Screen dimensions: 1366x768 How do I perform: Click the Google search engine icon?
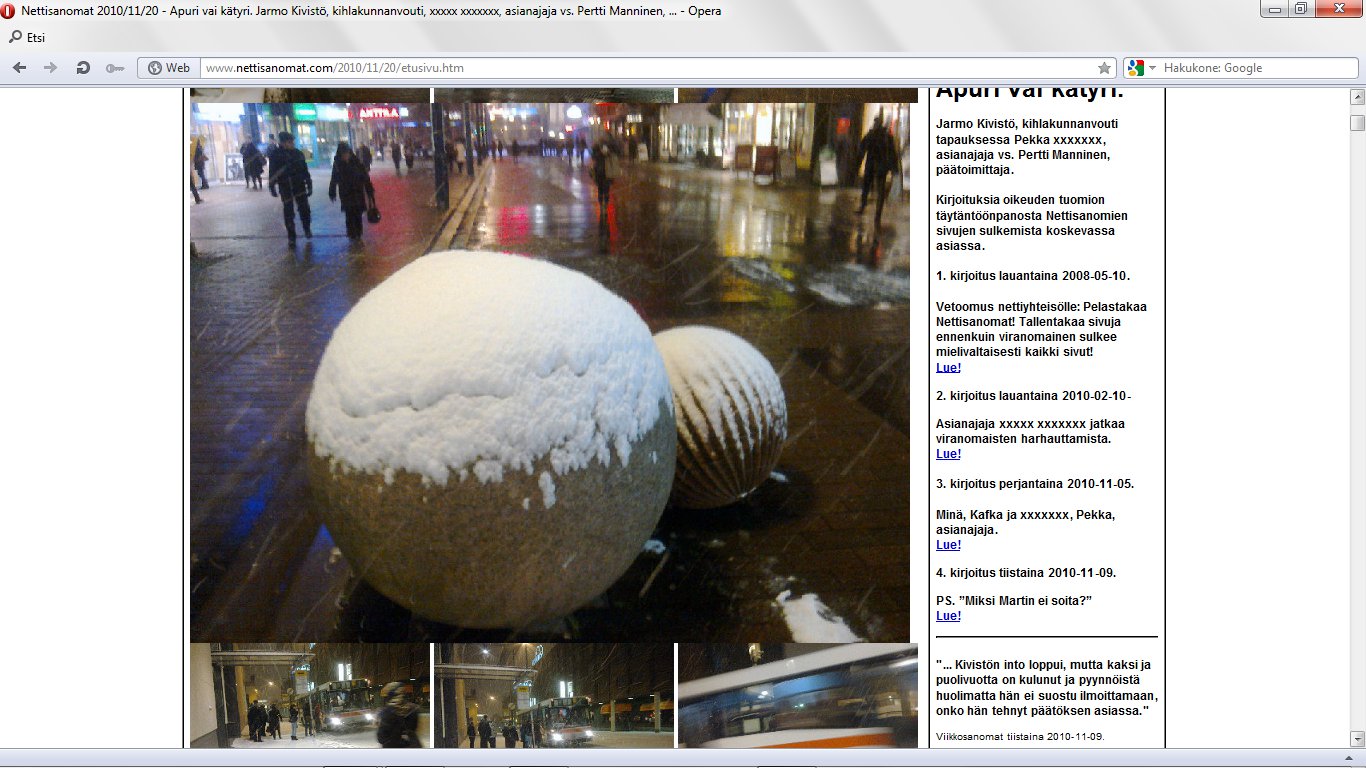point(1135,68)
